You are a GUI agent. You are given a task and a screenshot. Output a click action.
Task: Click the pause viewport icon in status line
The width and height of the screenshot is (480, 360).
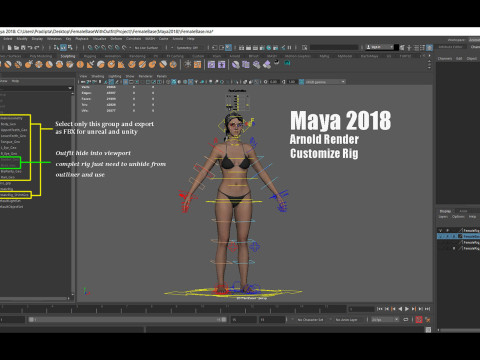pos(289,48)
